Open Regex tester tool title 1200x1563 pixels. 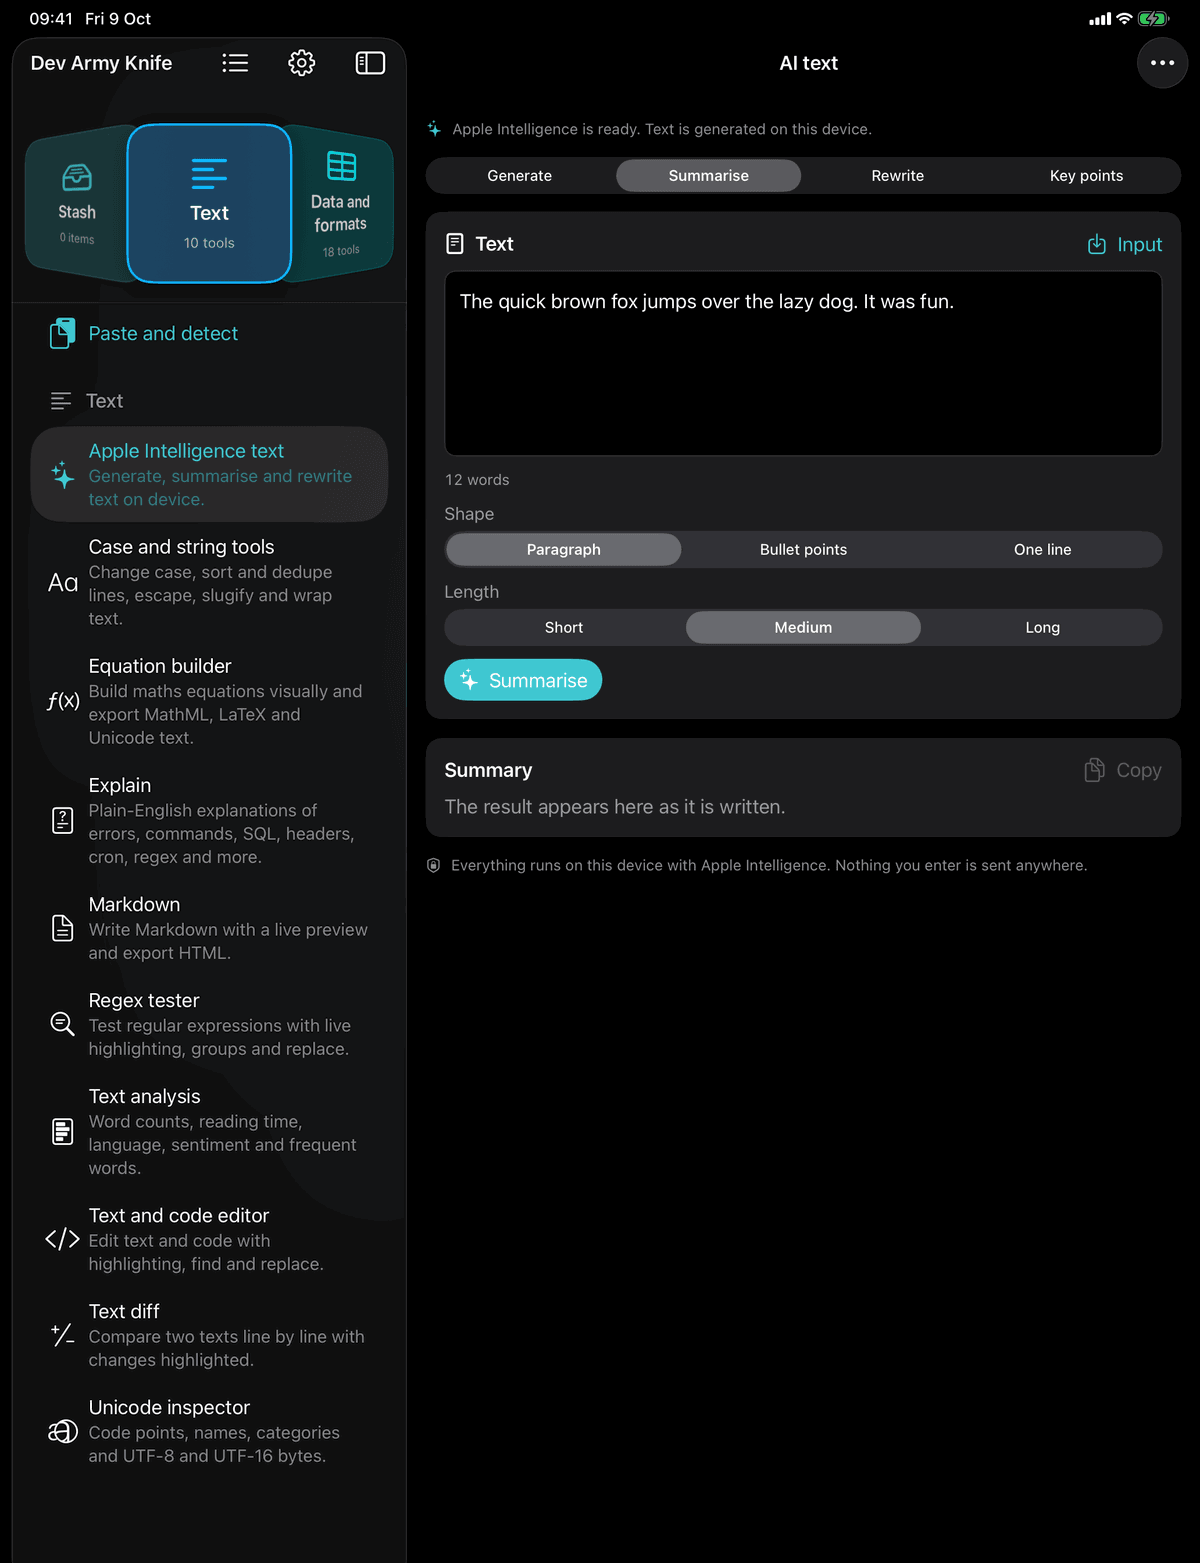[x=144, y=1000]
